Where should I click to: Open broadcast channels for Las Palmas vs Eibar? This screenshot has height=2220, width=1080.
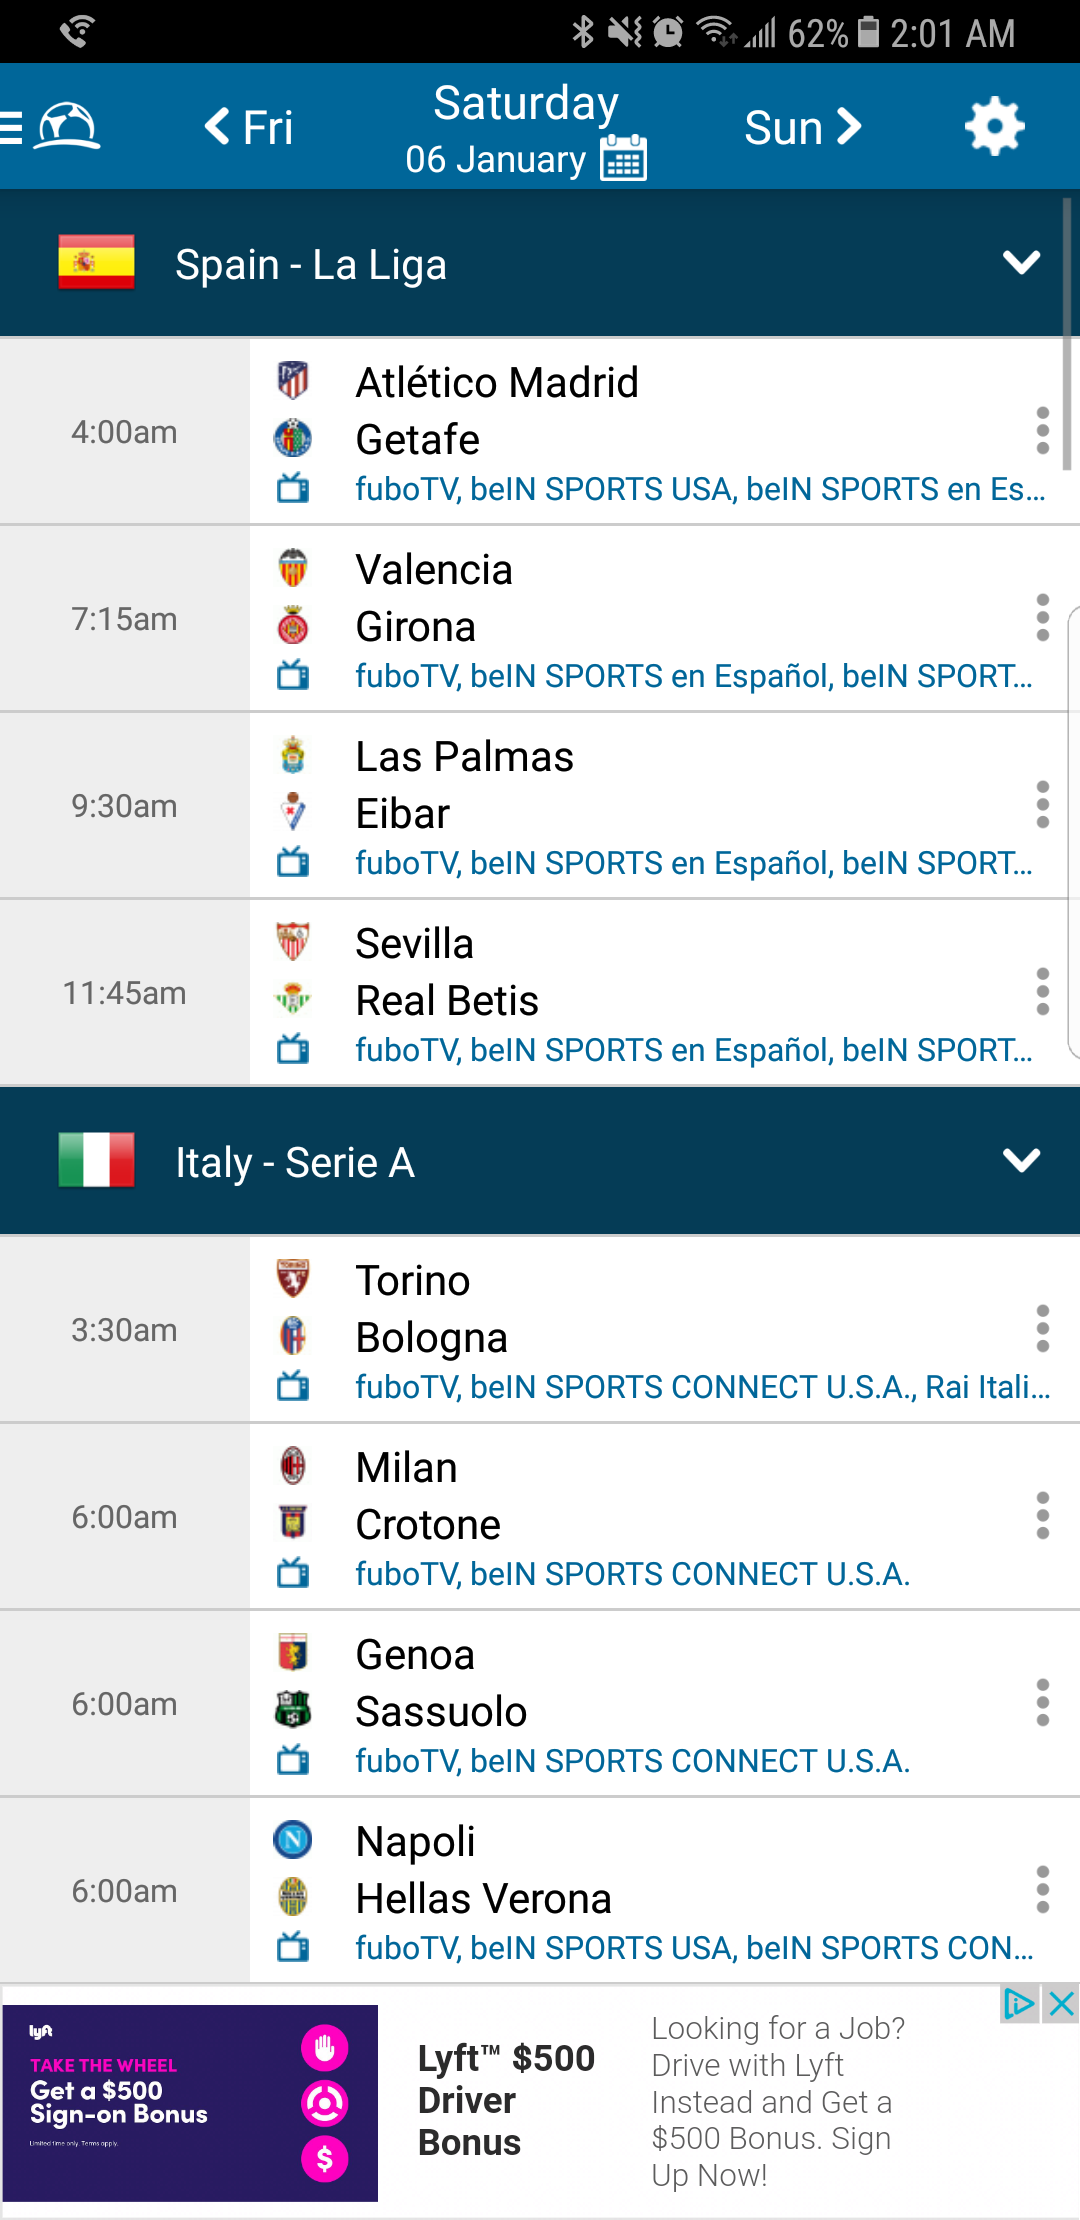(x=693, y=863)
